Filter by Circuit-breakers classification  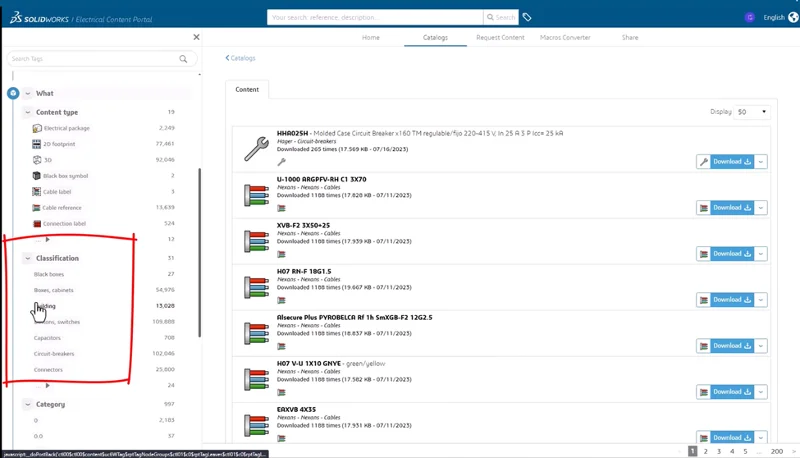click(54, 354)
